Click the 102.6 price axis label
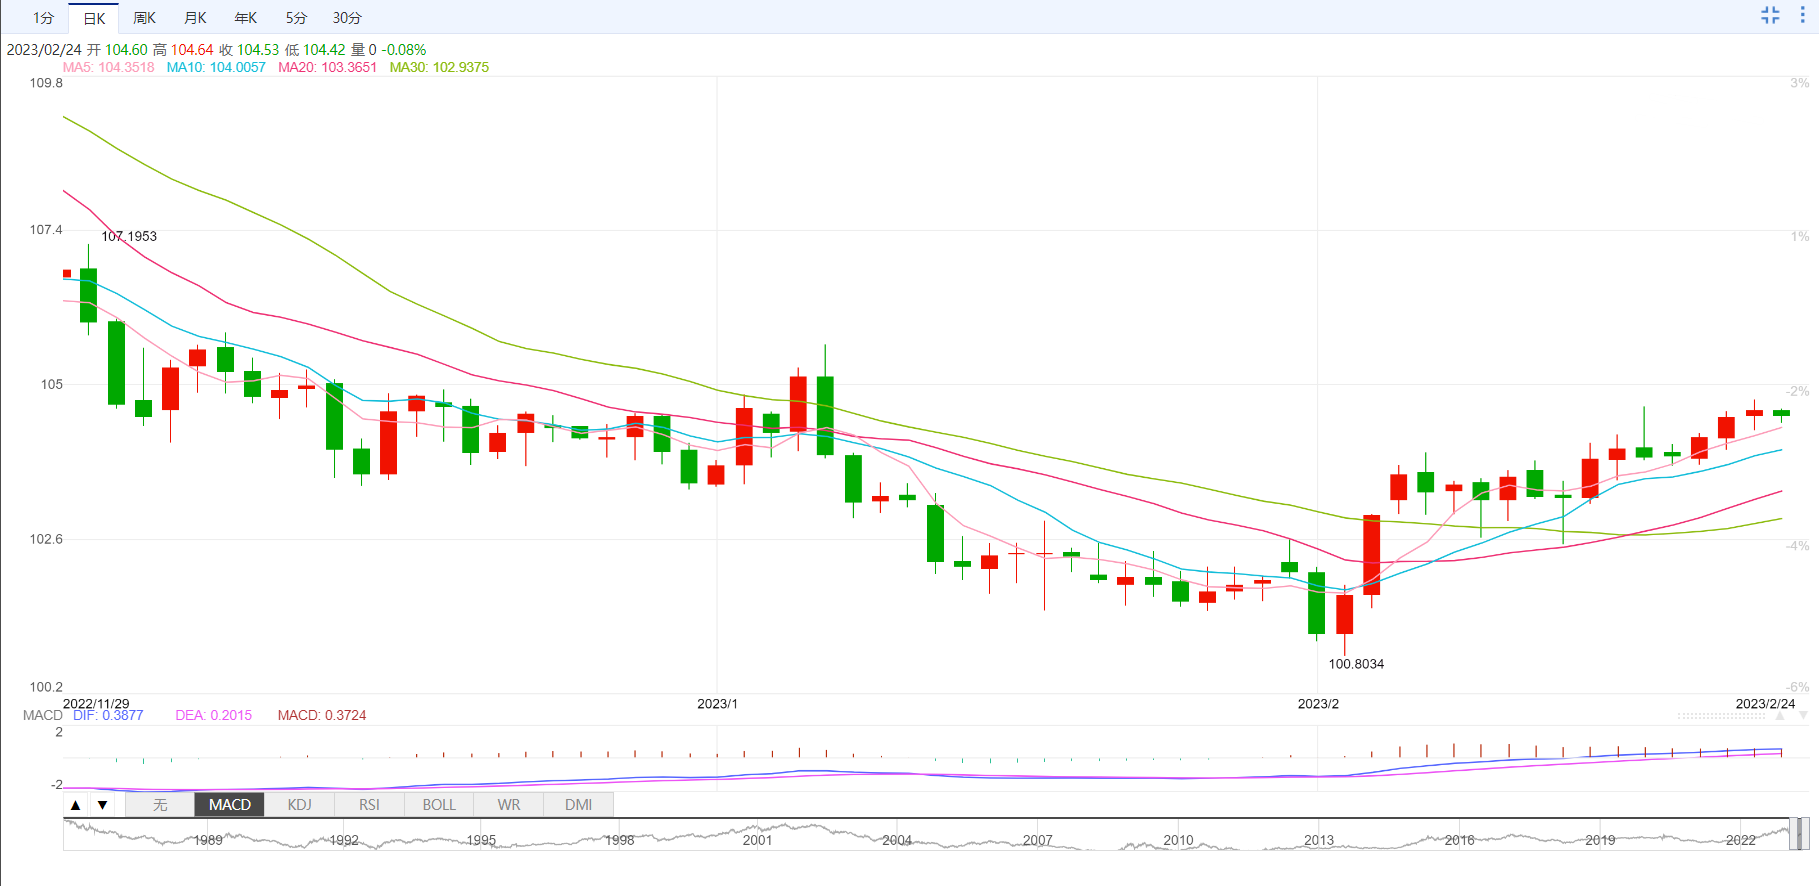This screenshot has height=886, width=1819. (x=46, y=539)
